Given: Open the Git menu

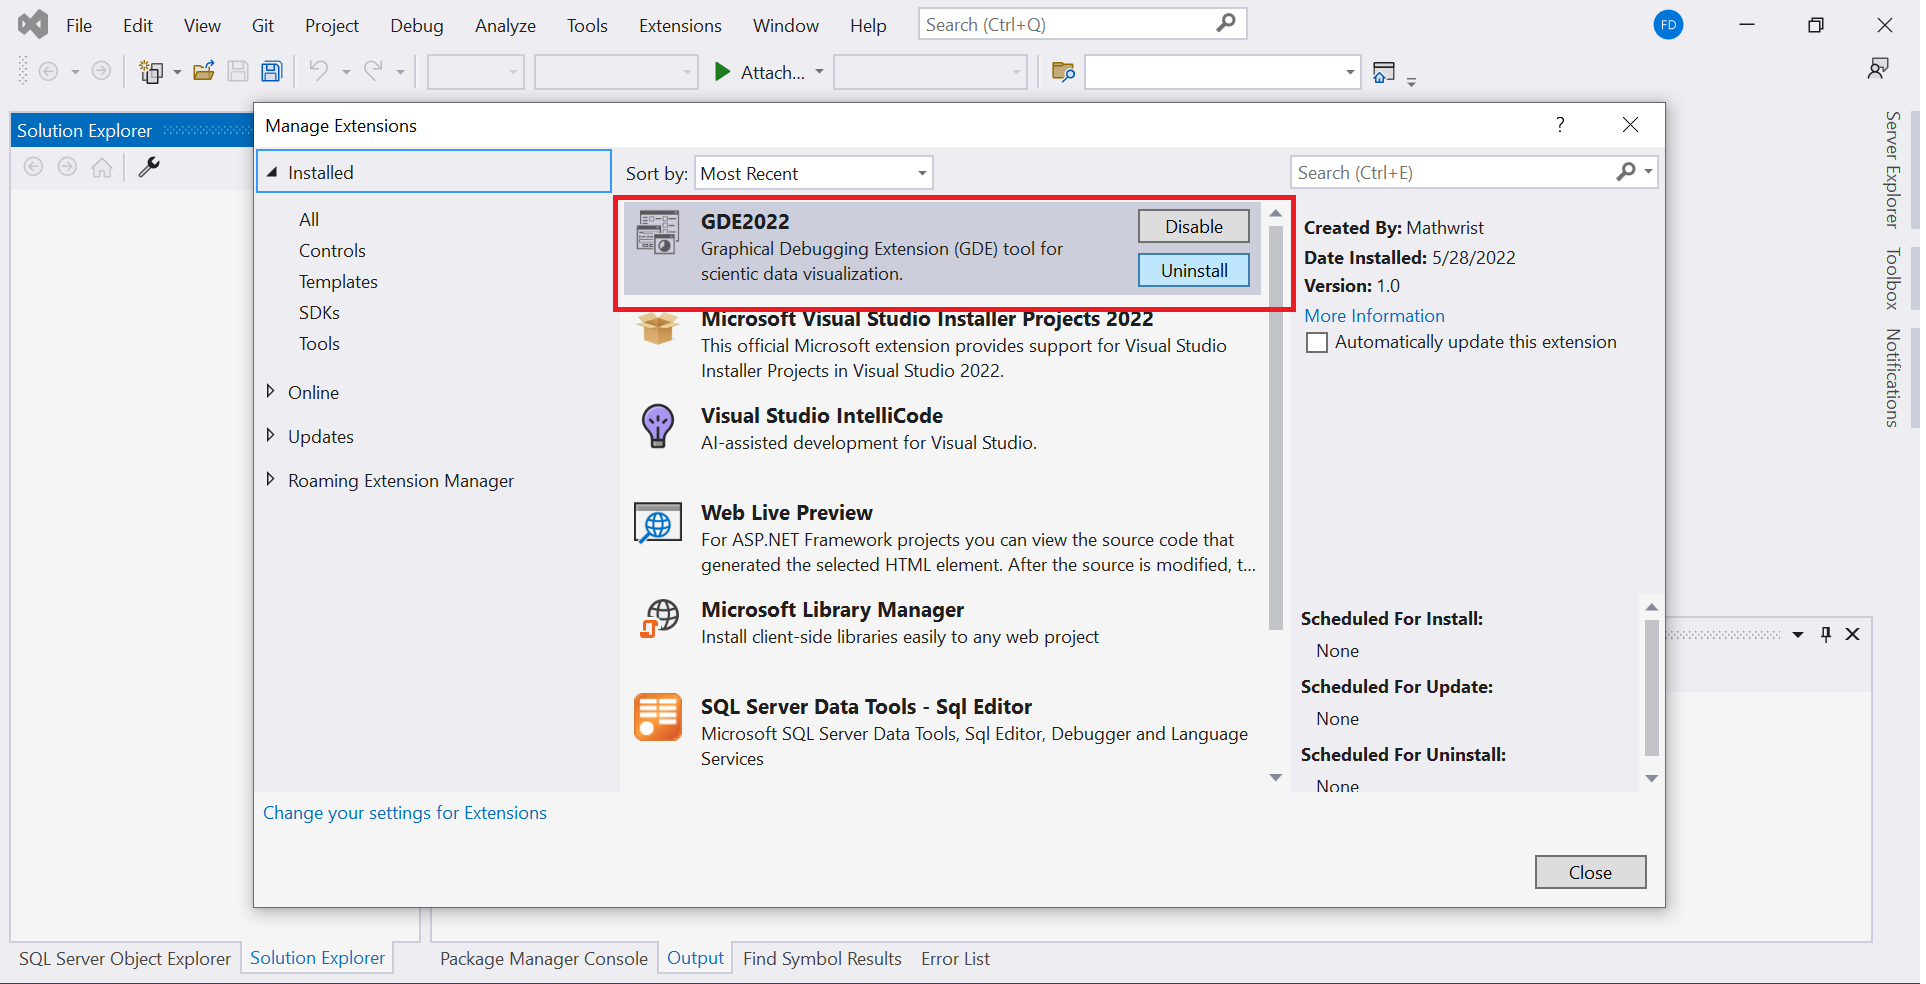Looking at the screenshot, I should 263,26.
